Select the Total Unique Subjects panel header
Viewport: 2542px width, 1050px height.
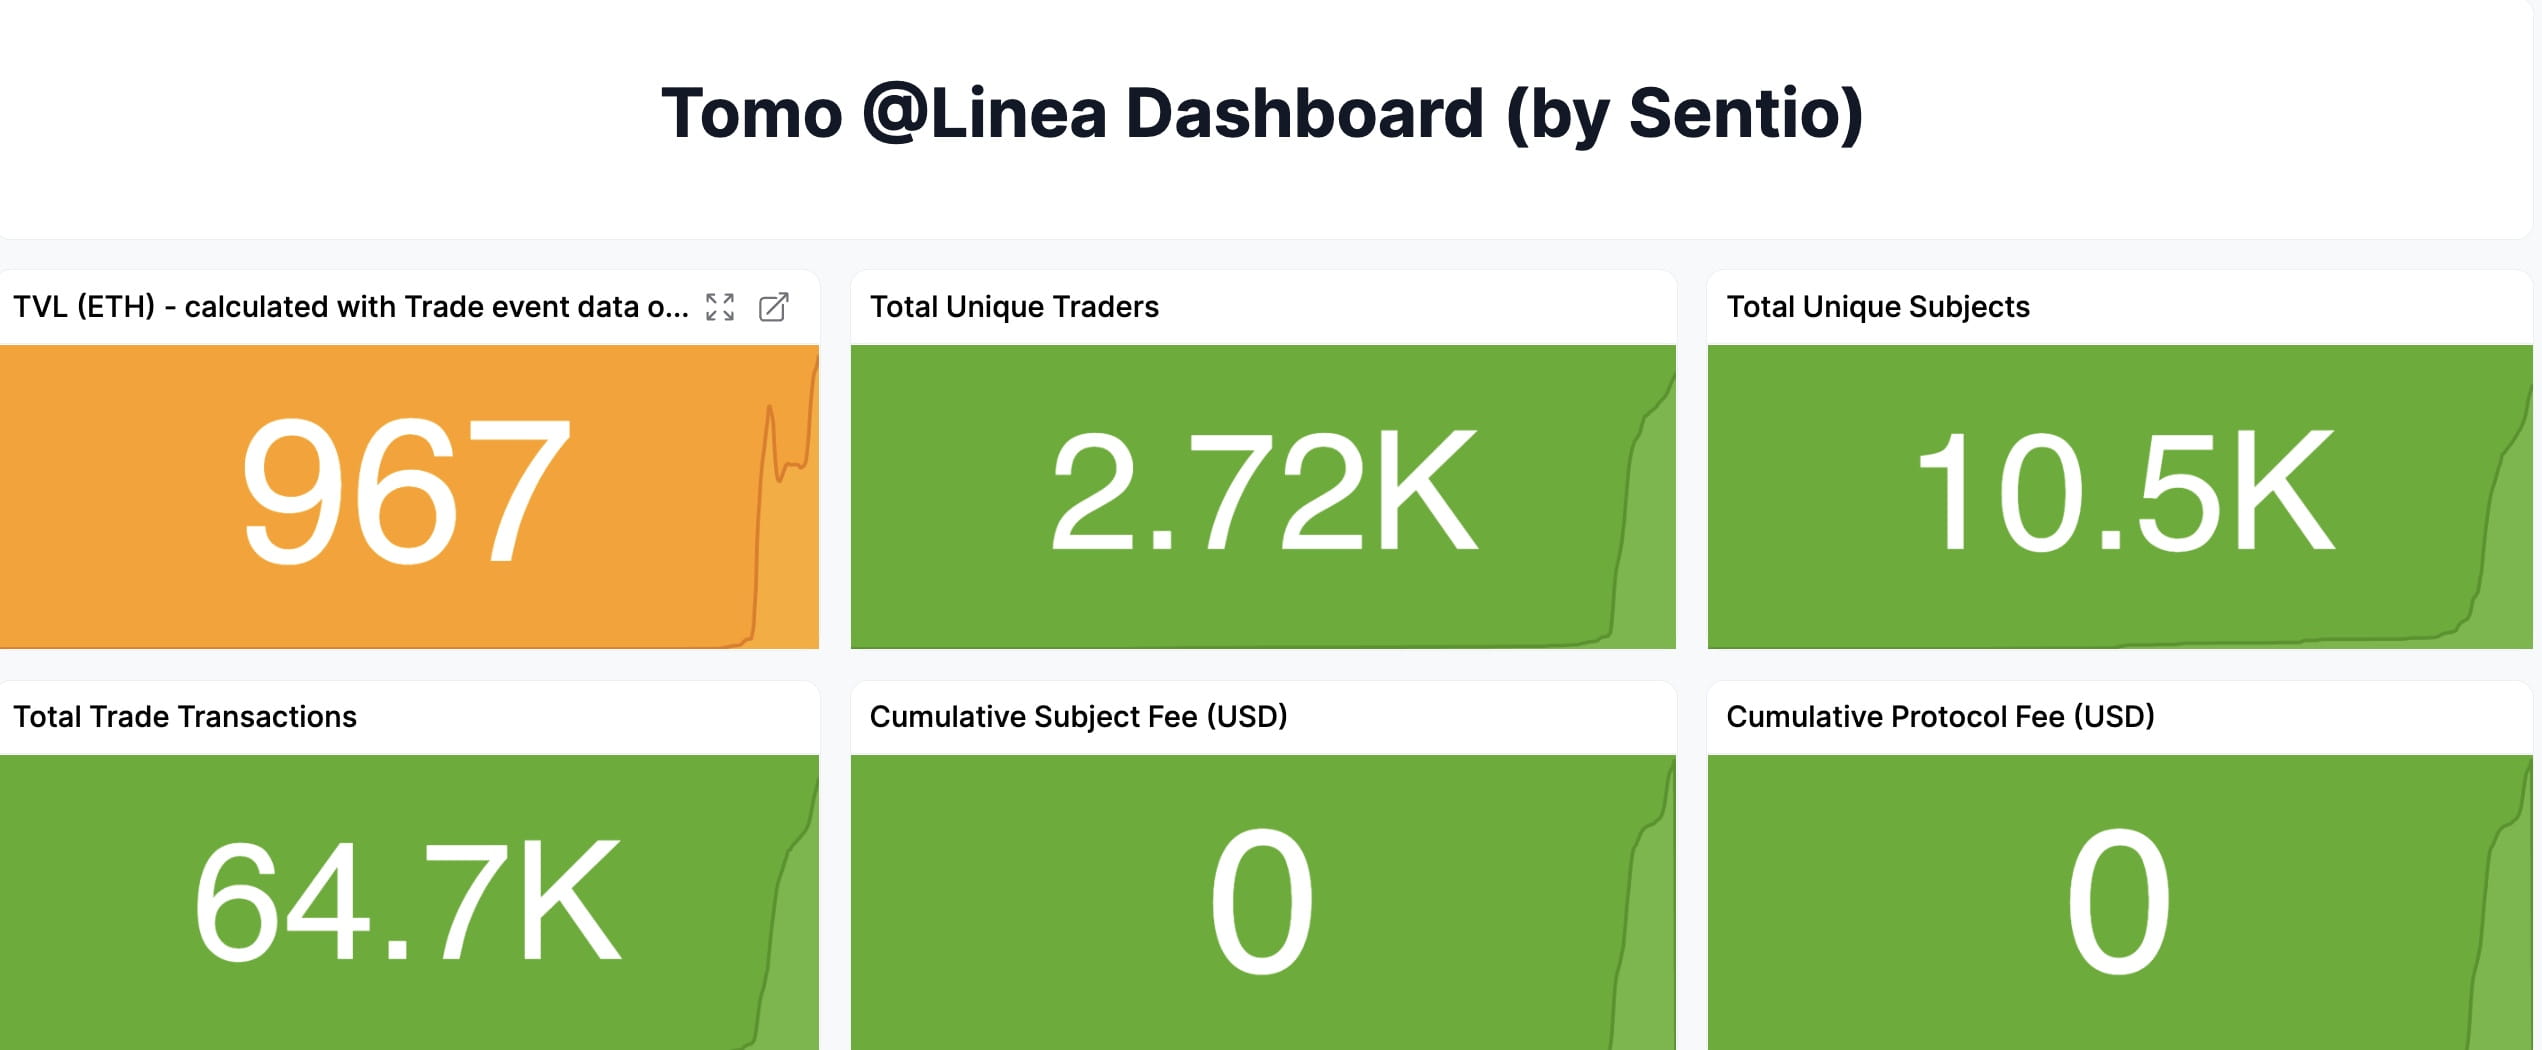point(1878,307)
